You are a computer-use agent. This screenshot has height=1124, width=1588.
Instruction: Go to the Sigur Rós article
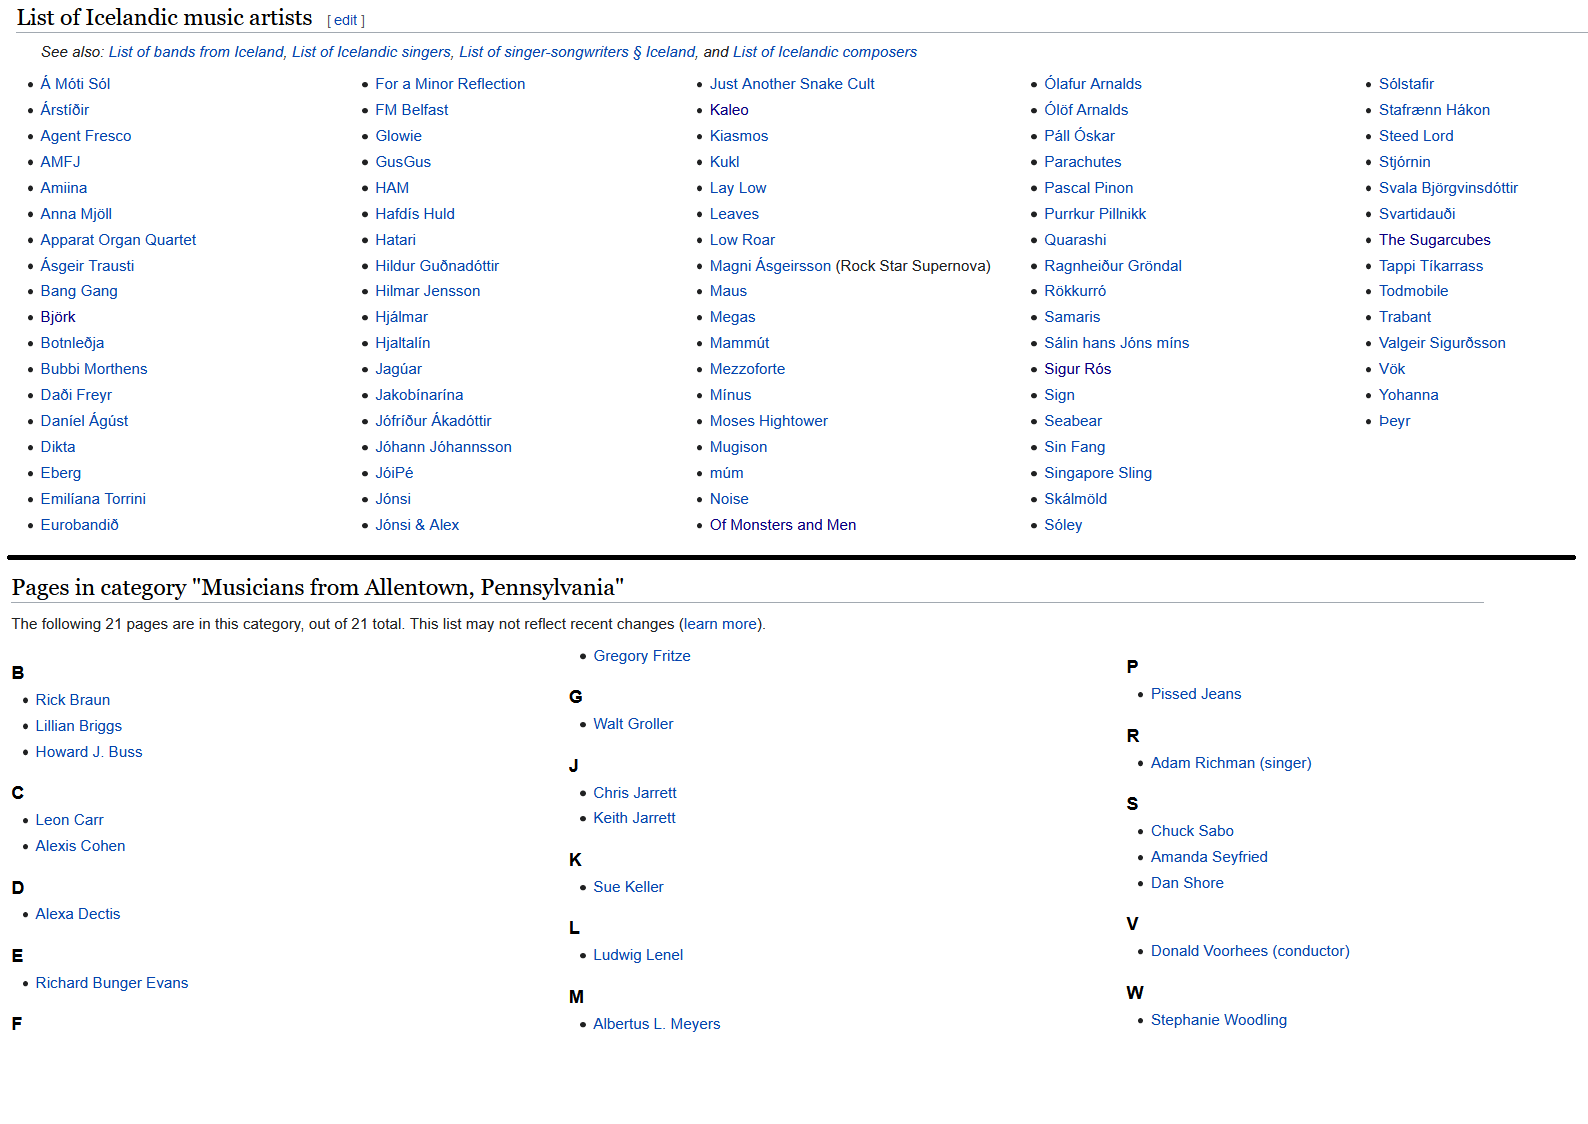click(1078, 369)
